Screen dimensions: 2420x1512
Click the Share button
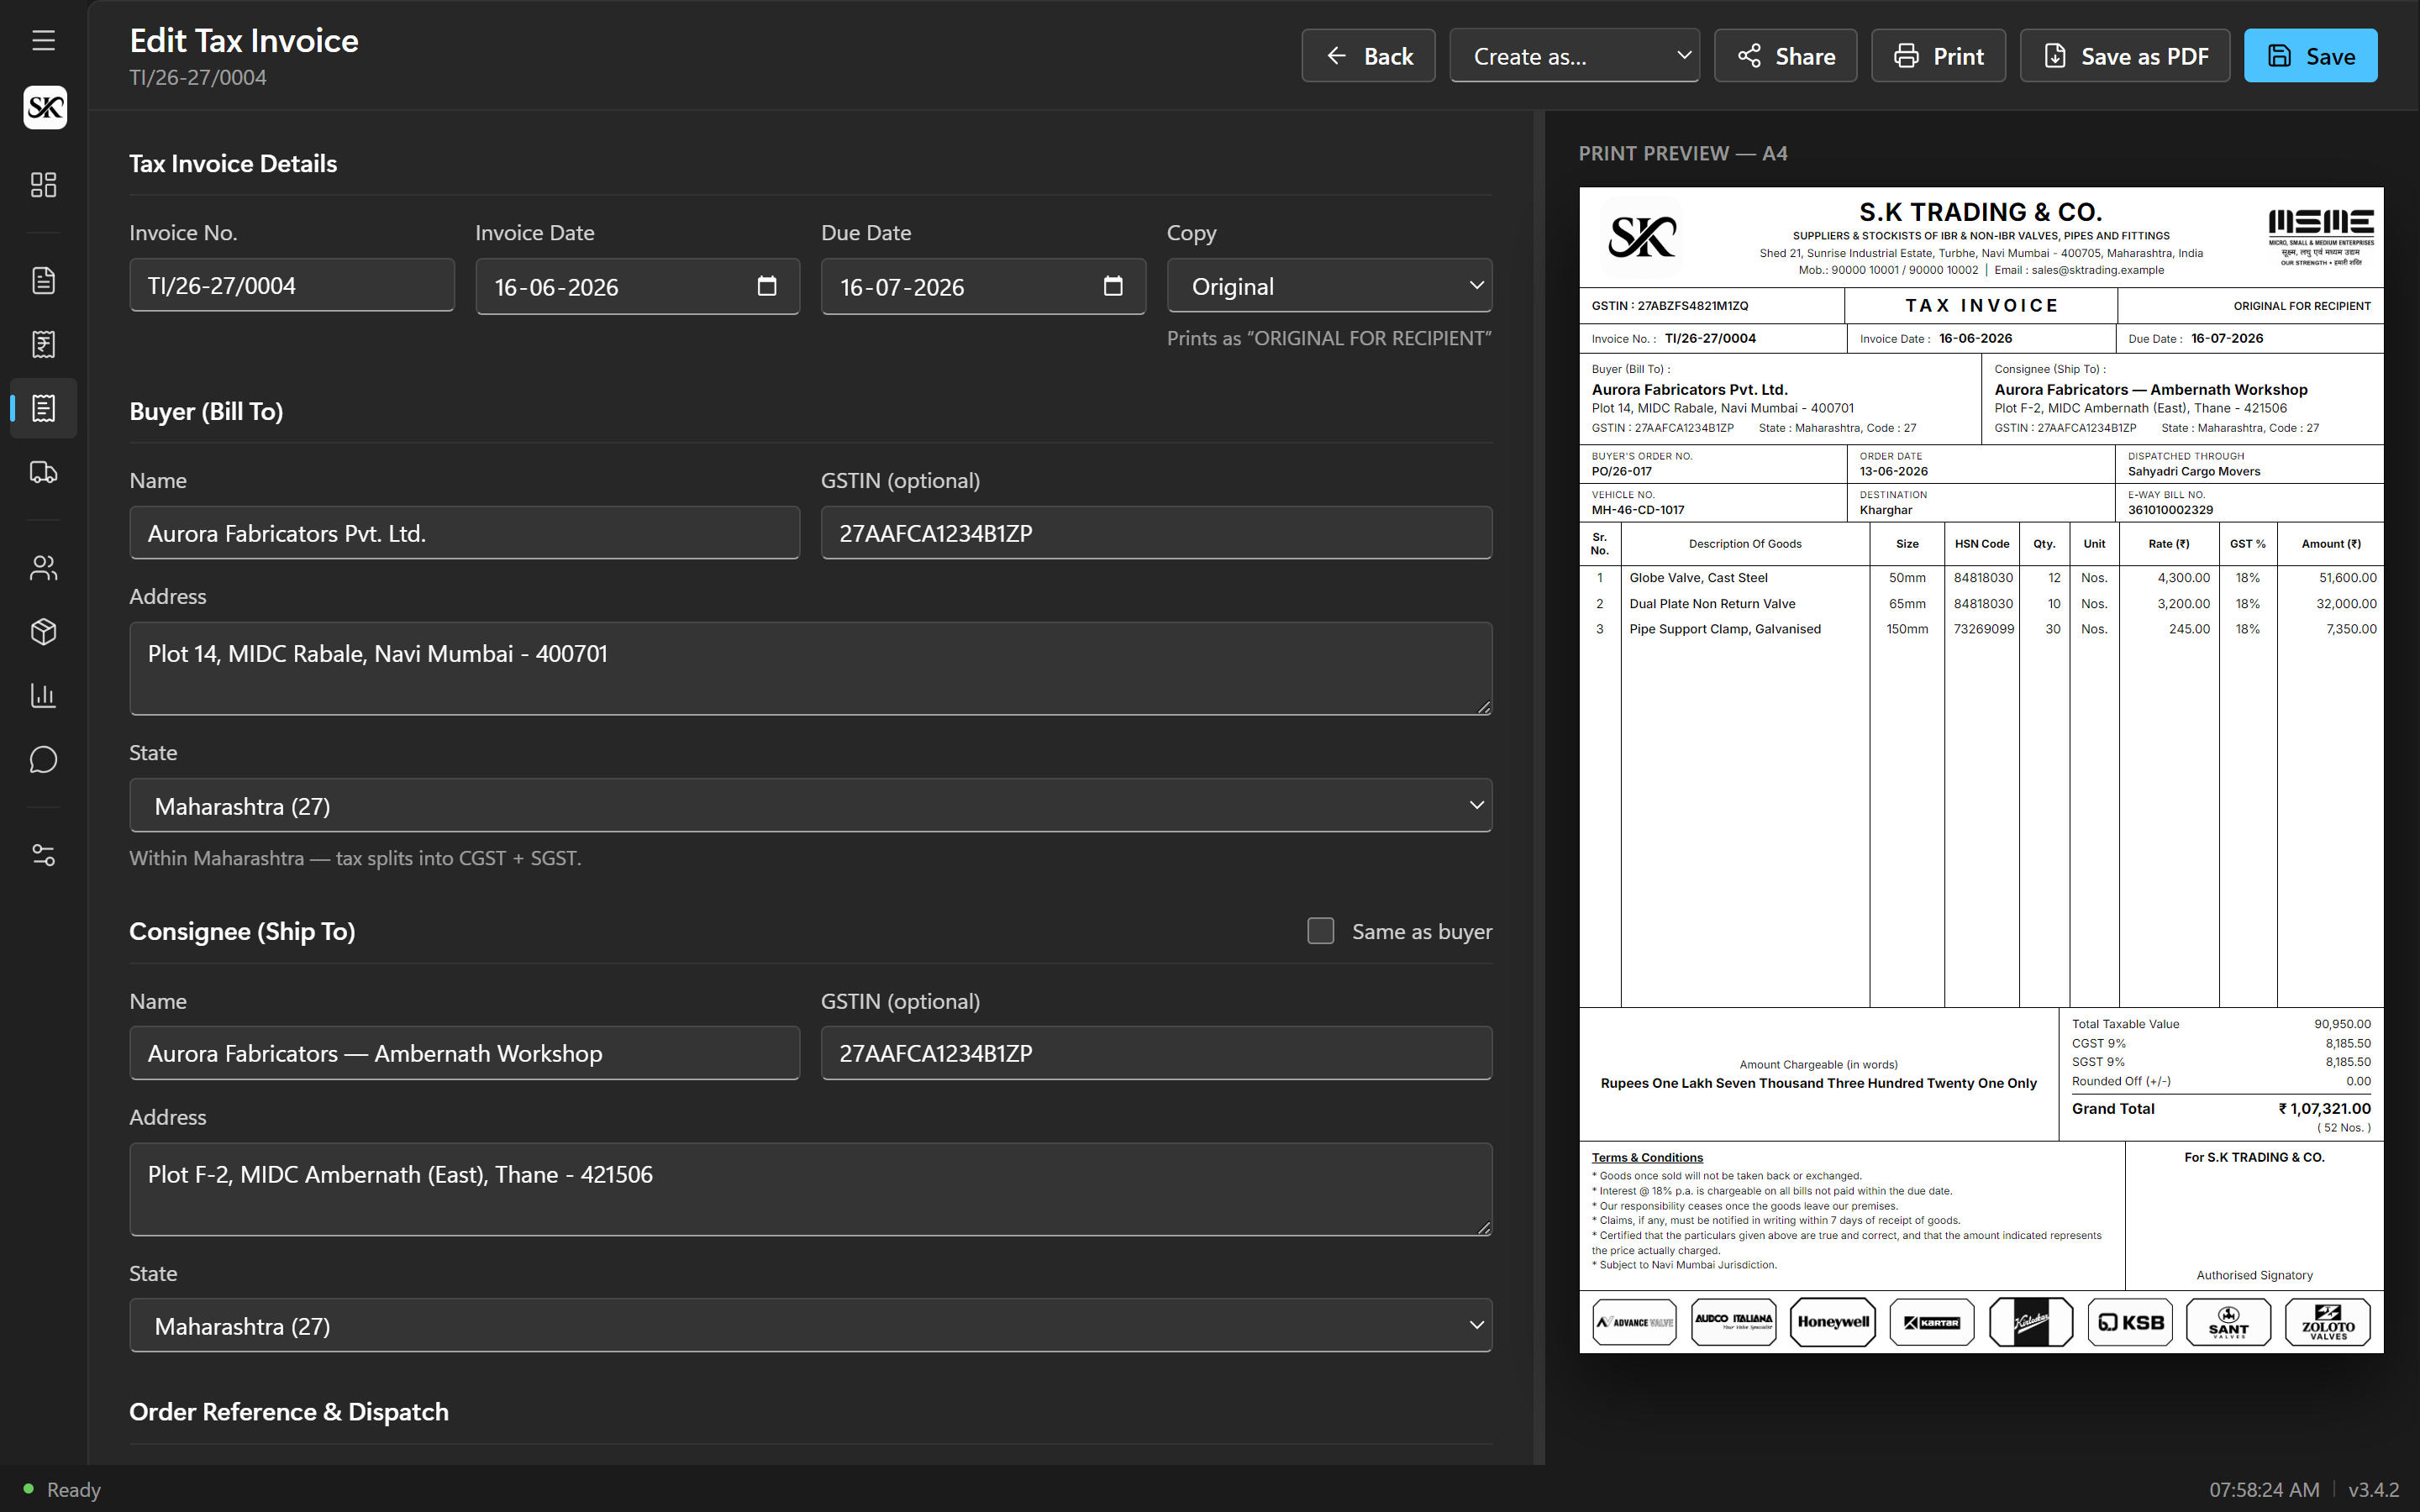1785,56
